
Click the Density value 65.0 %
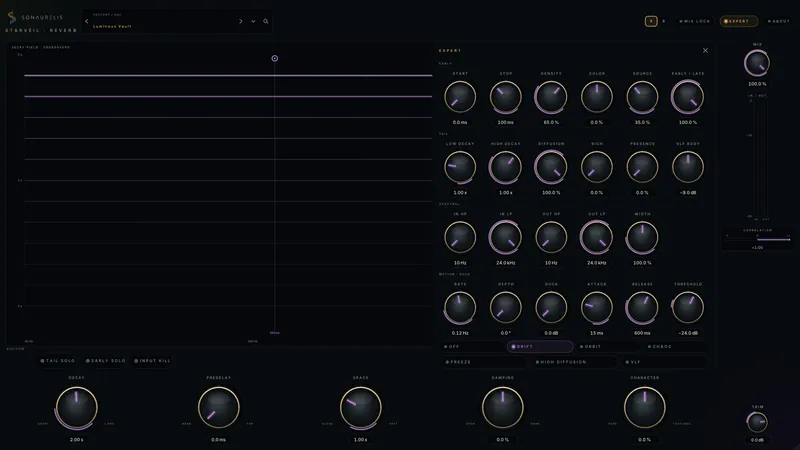pos(551,122)
